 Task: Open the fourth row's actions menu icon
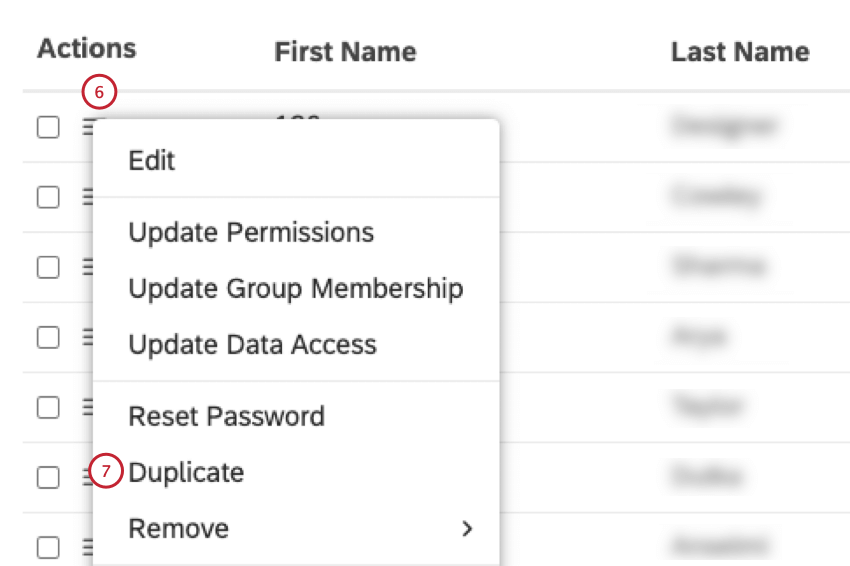tap(88, 337)
